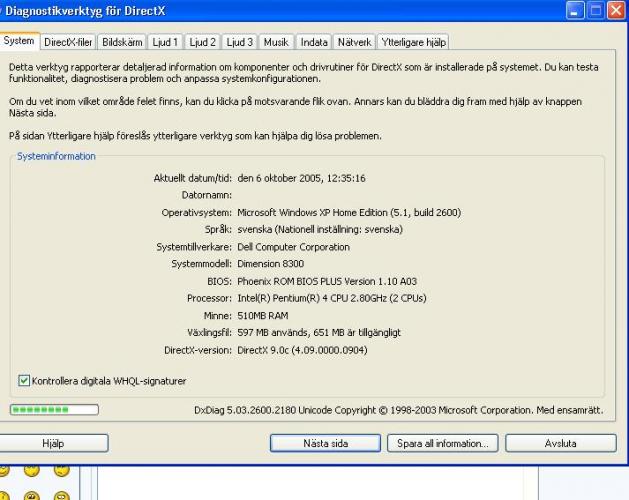Close the Diagnostikverktyg för DirectX window
This screenshot has height=500, width=629.
point(615,13)
